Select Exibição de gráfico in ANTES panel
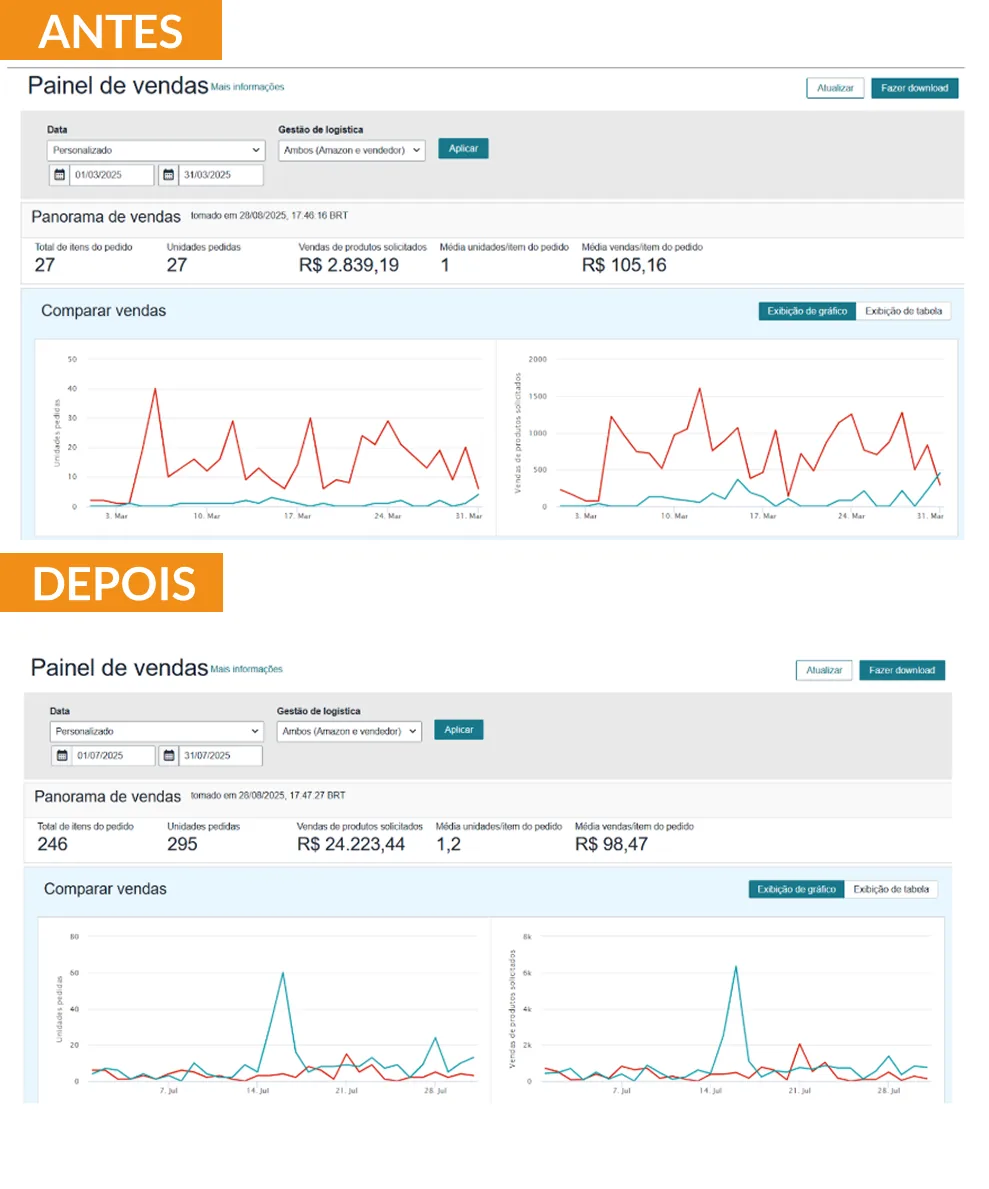The image size is (989, 1189). pyautogui.click(x=807, y=311)
